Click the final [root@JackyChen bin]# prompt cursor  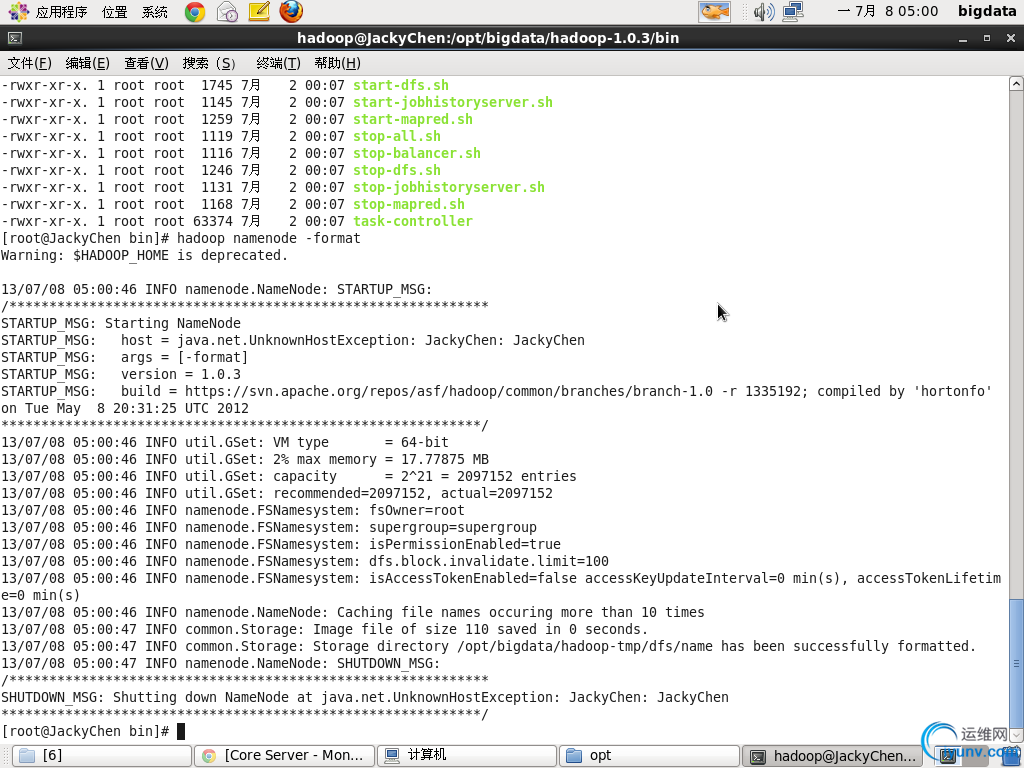click(181, 731)
